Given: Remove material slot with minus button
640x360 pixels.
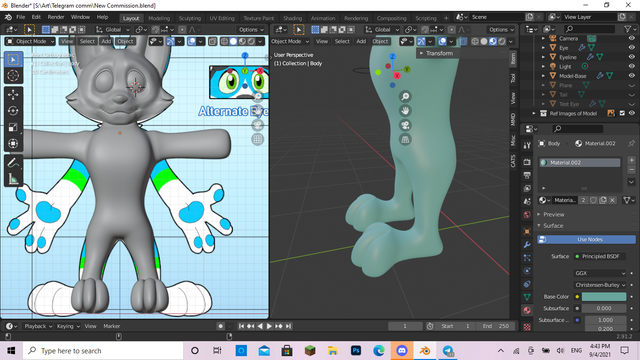Looking at the screenshot, I should tap(631, 169).
